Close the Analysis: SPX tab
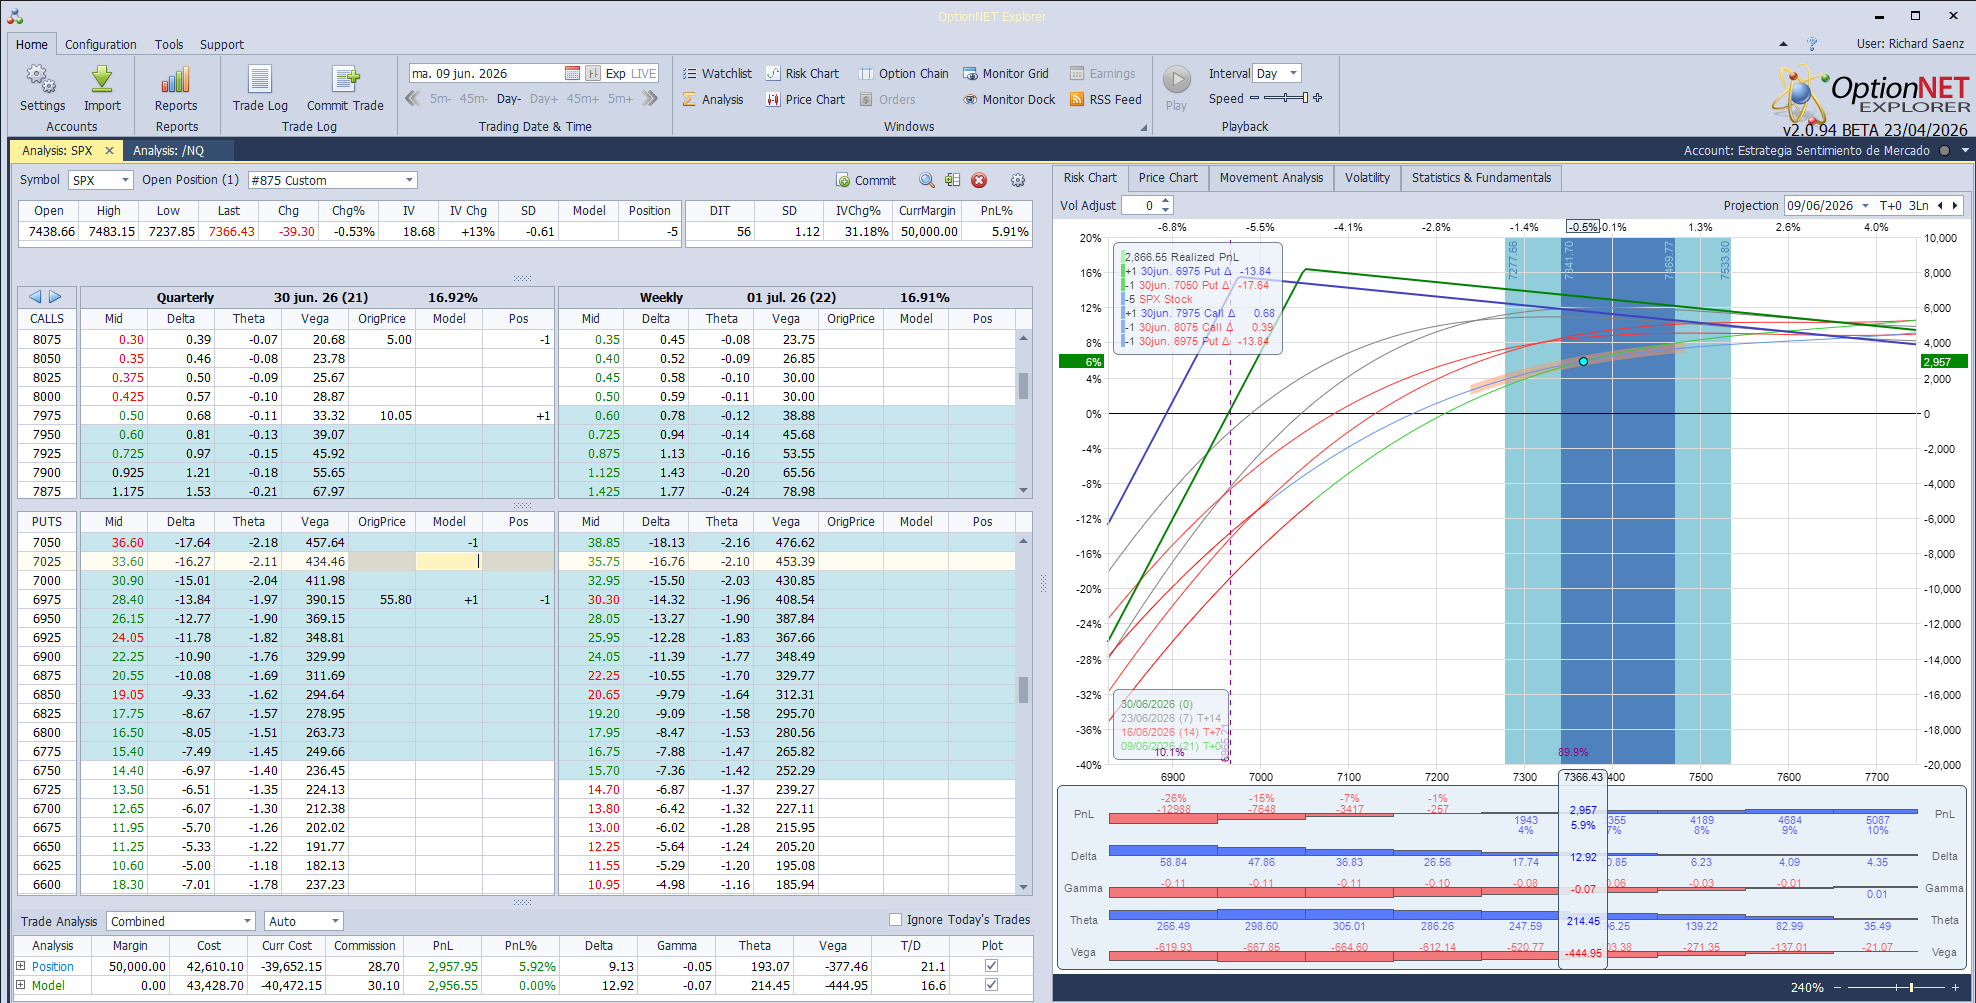This screenshot has height=1003, width=1976. 110,150
